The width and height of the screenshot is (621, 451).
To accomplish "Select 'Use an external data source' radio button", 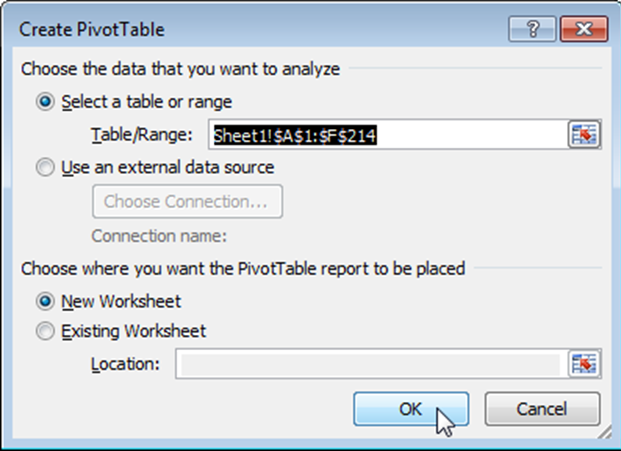I will click(45, 168).
